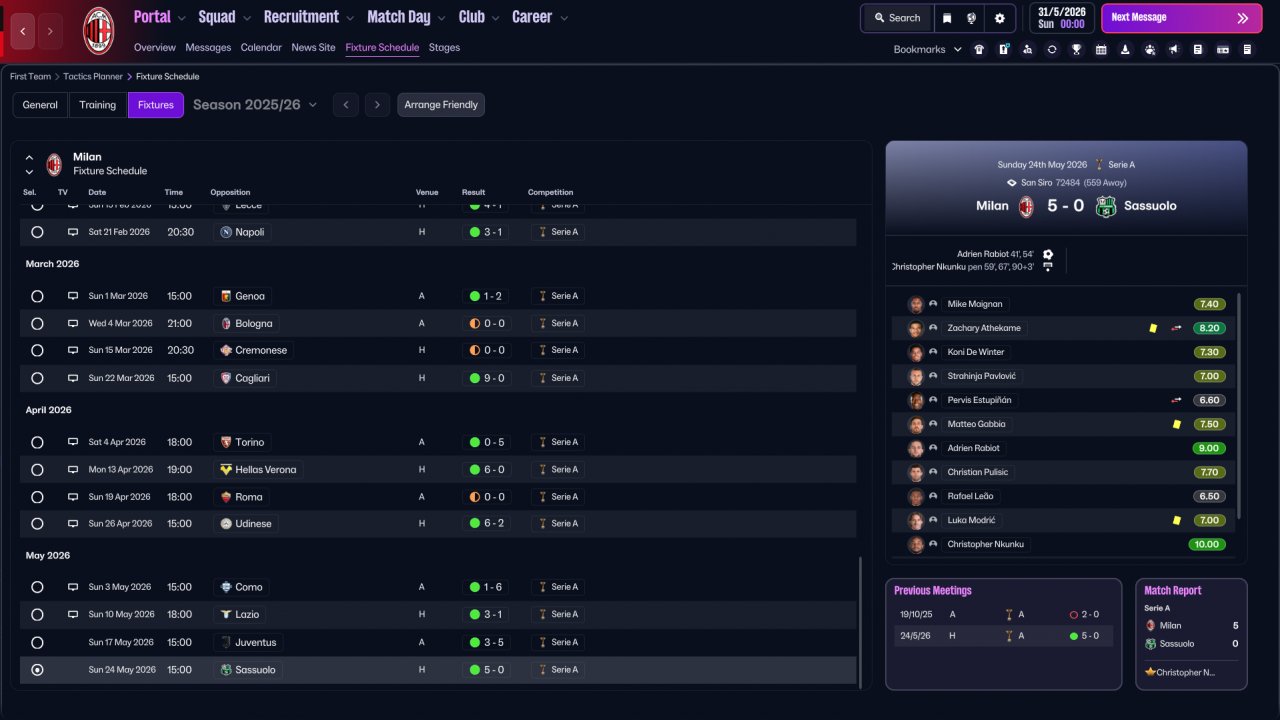1280x720 pixels.
Task: Open the megaphone bookmark icon
Action: click(x=1174, y=49)
